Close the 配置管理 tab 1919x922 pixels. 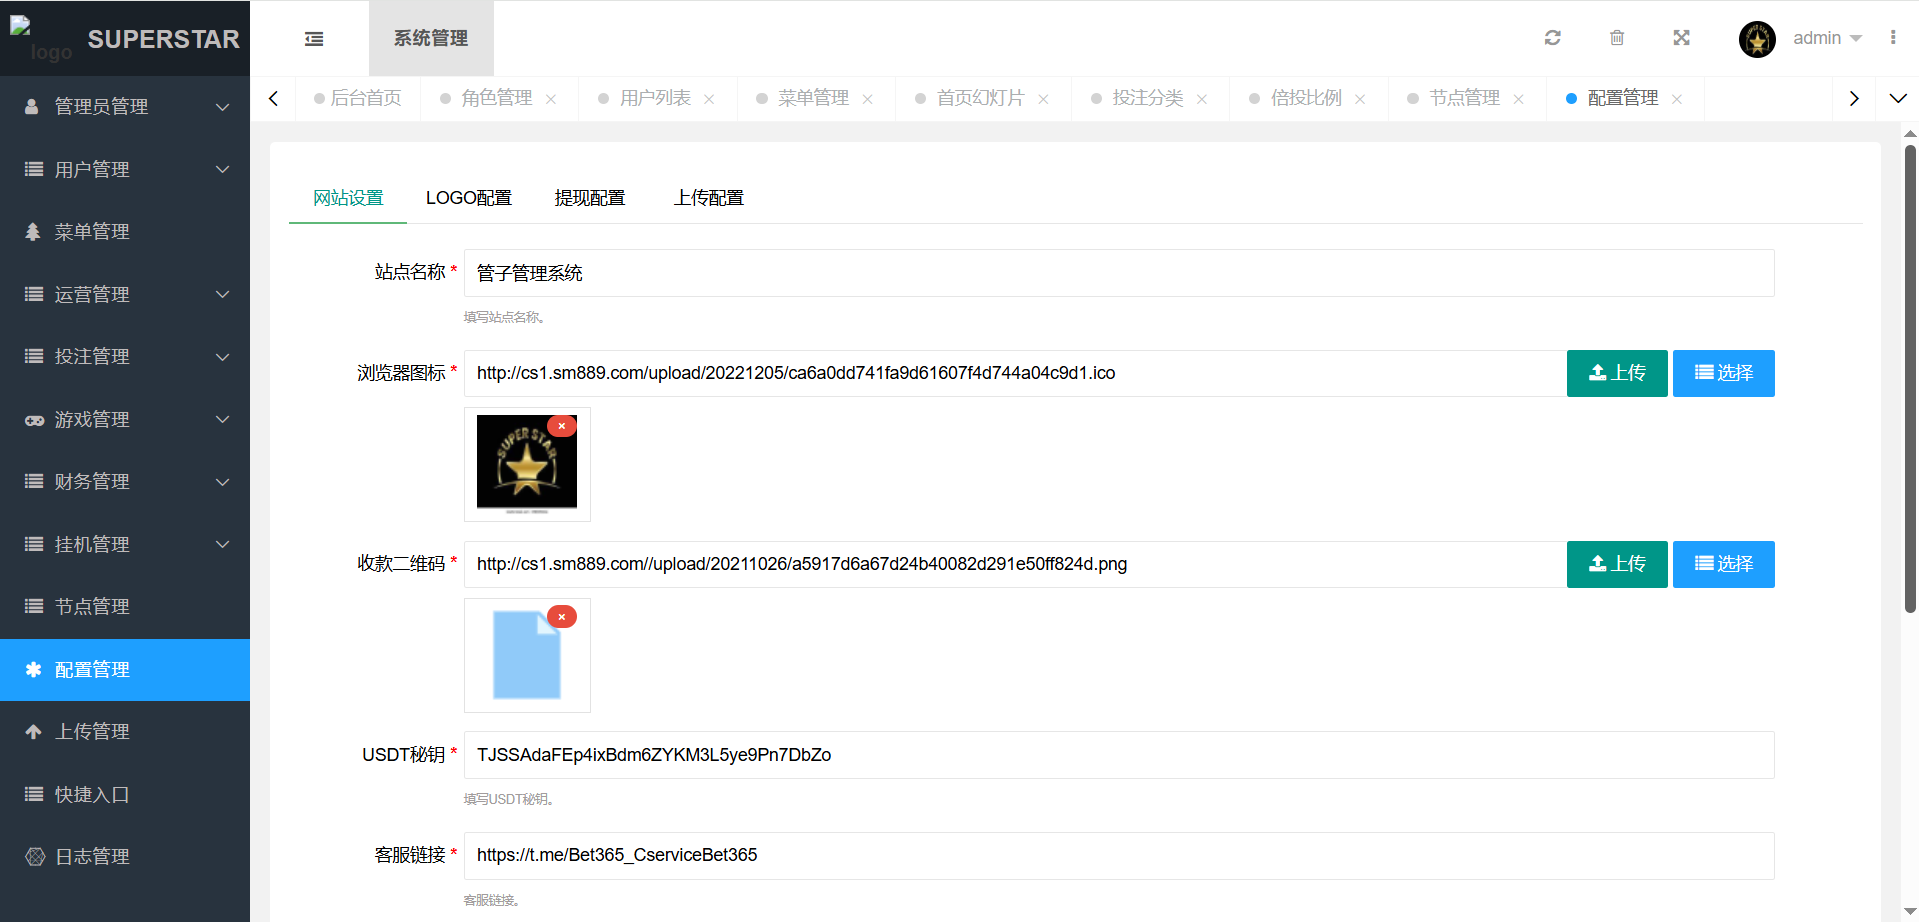click(1677, 99)
